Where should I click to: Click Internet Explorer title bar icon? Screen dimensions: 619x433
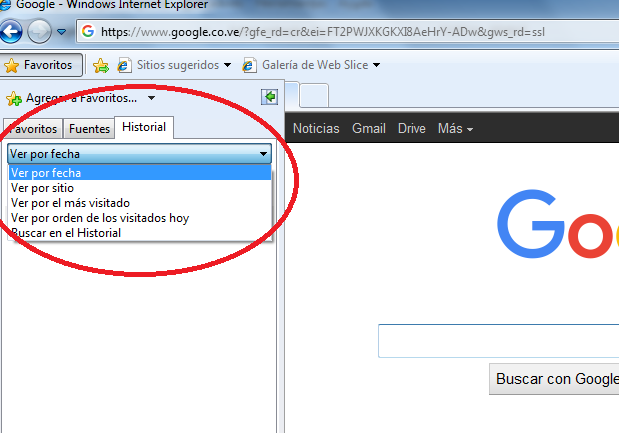click(5, 4)
